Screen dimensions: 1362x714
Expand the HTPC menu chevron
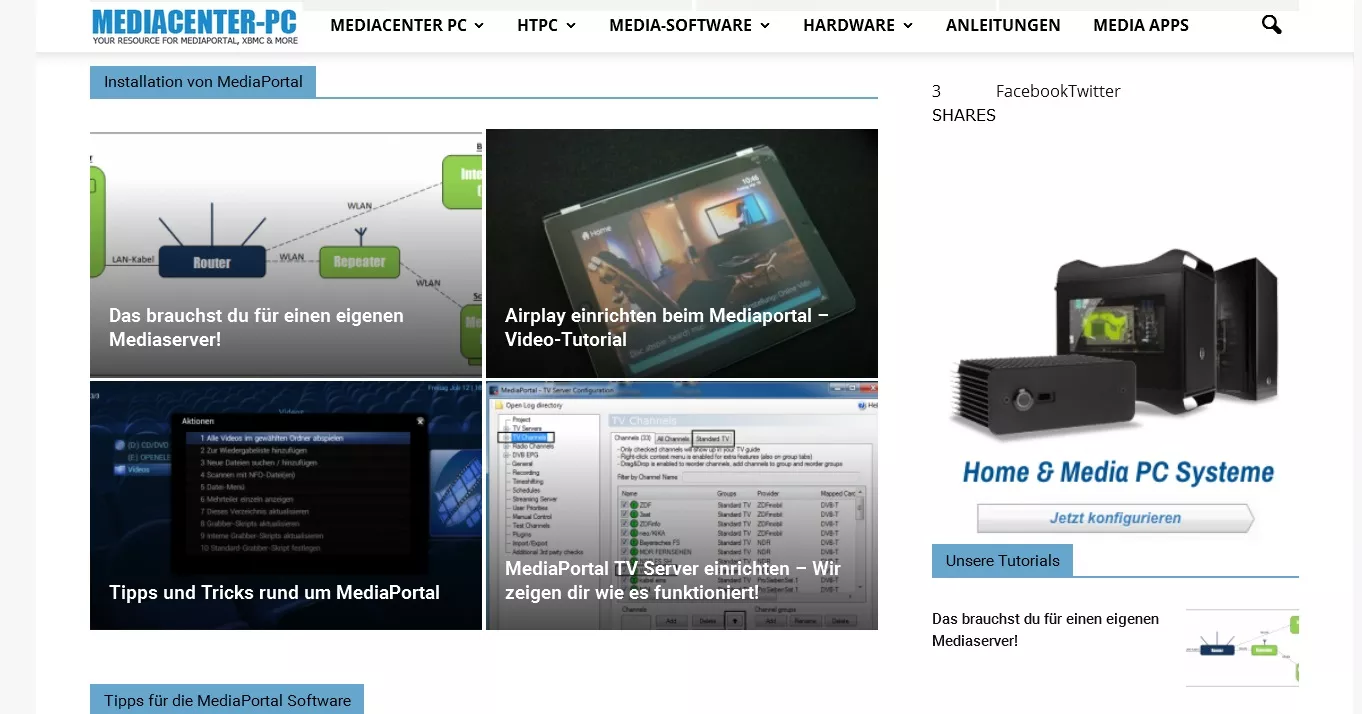[571, 26]
